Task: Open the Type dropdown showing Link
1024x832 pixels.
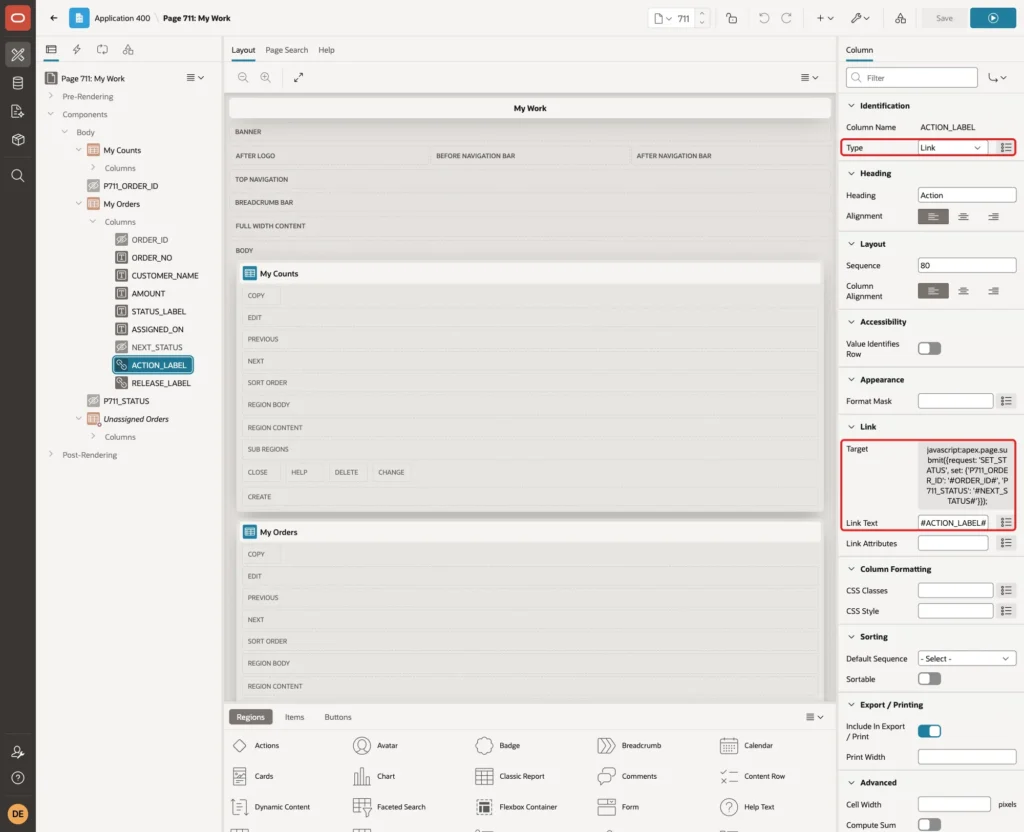Action: [x=951, y=148]
